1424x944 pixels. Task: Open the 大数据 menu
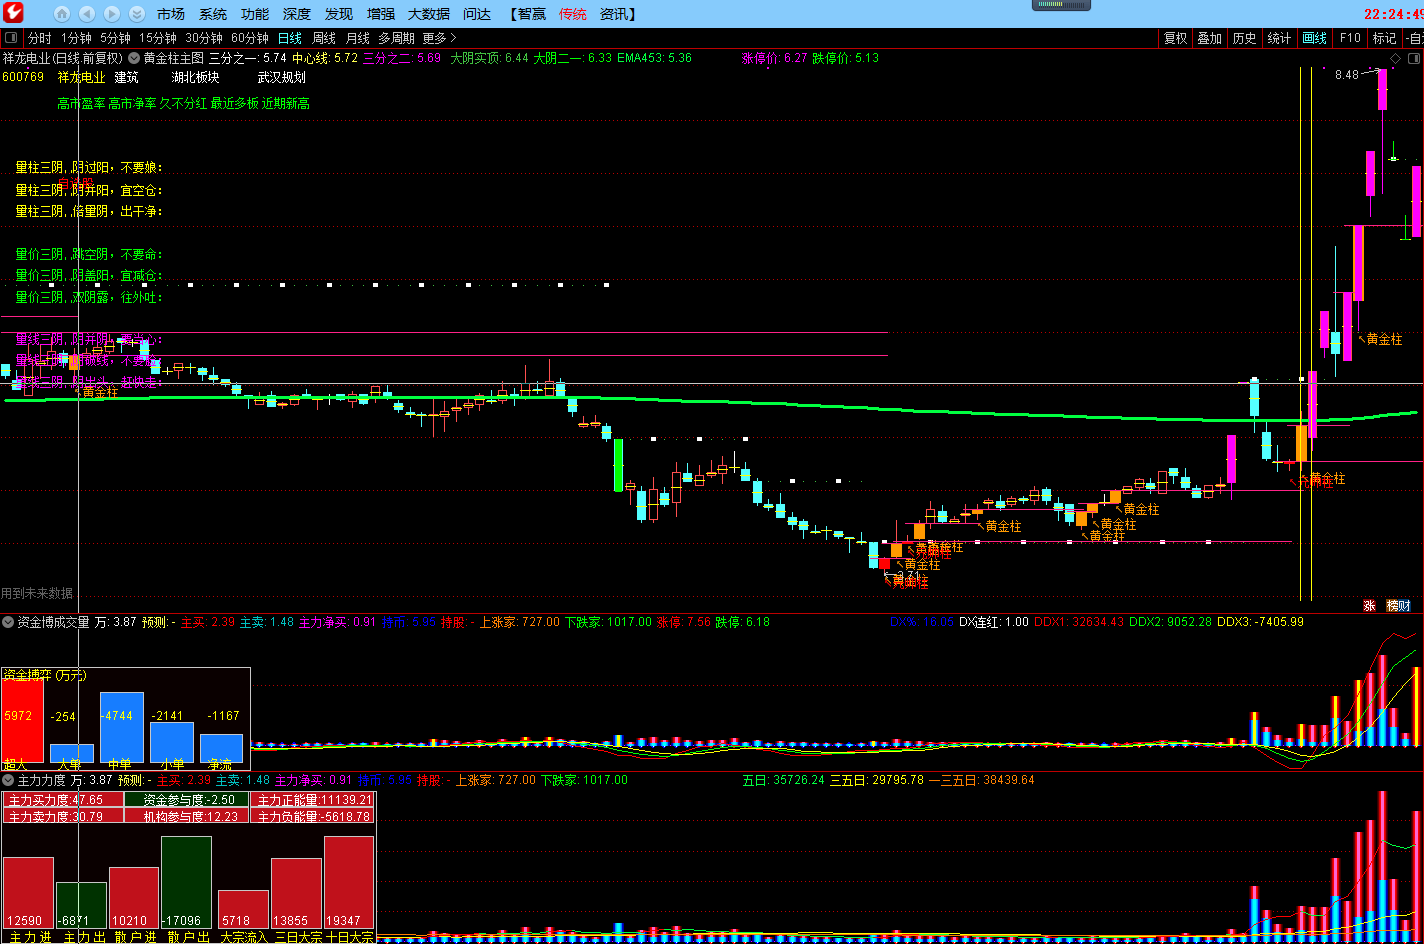(x=429, y=14)
